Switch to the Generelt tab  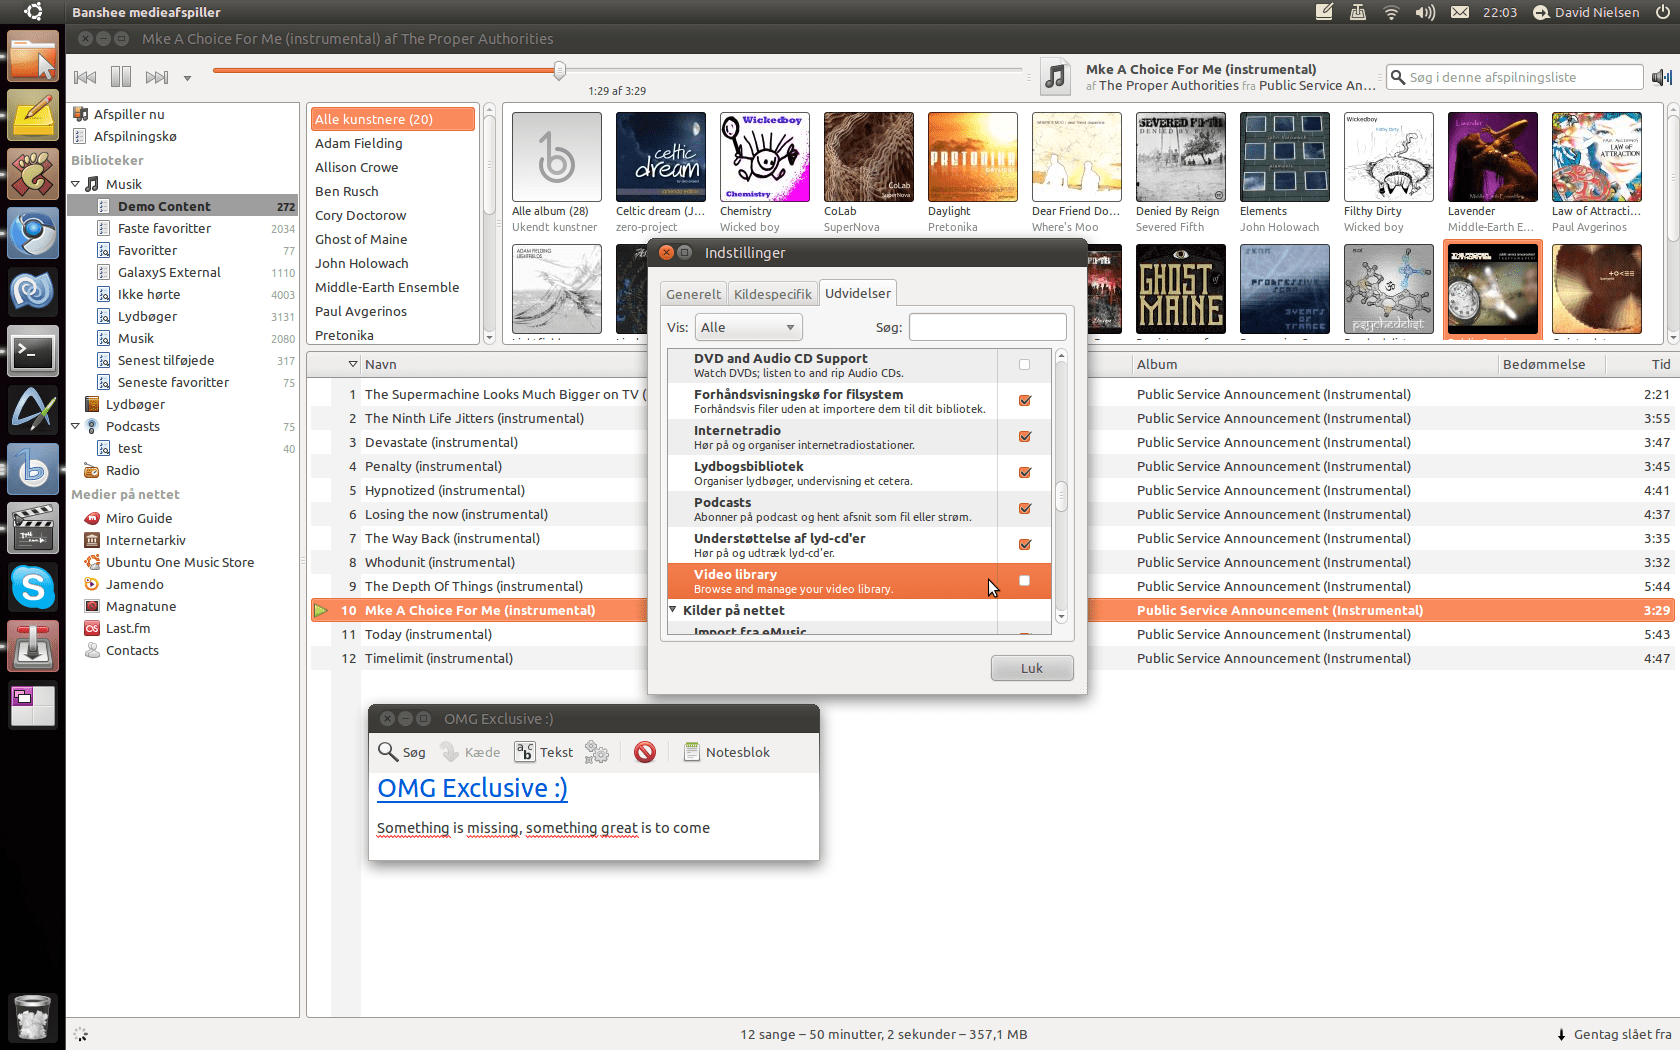click(x=693, y=294)
